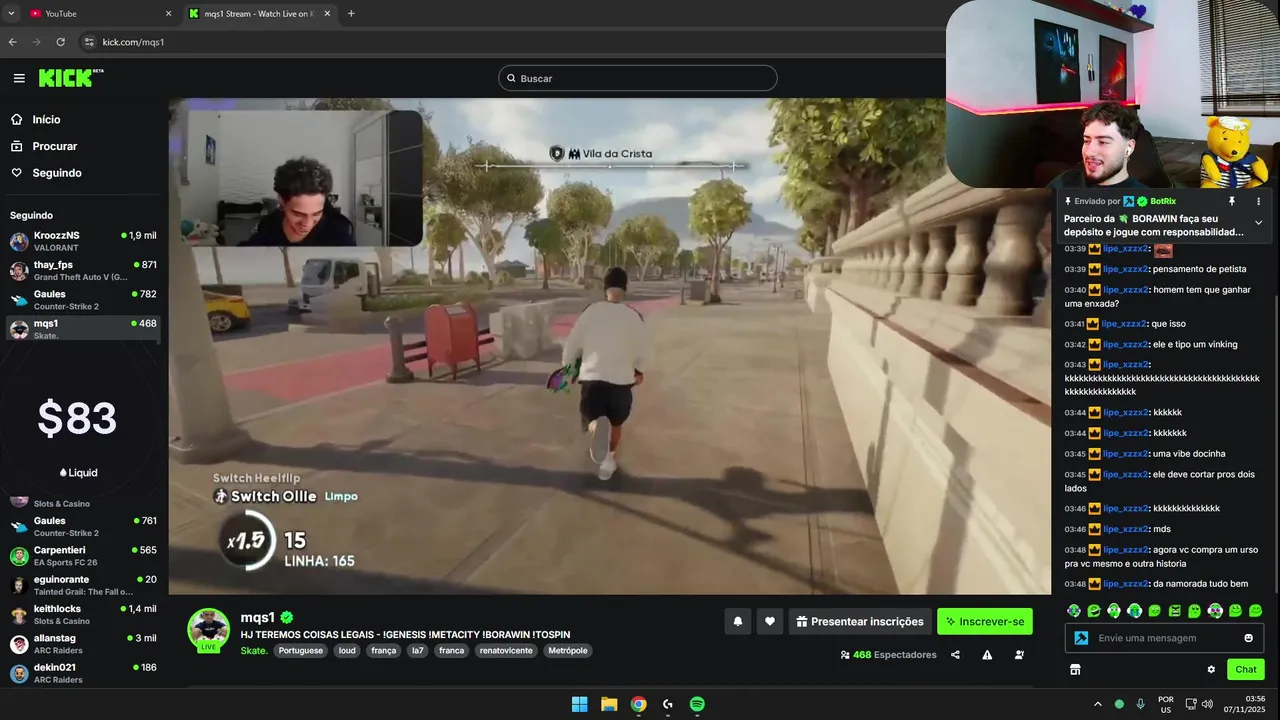1280x720 pixels.
Task: Select the loud tag
Action: pyautogui.click(x=347, y=650)
